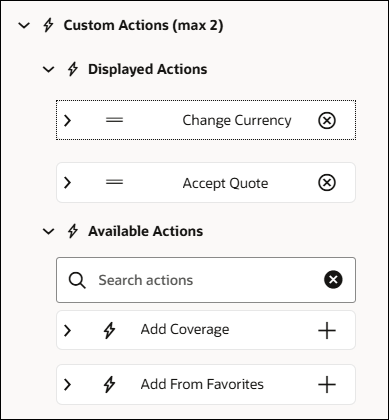The width and height of the screenshot is (389, 420).
Task: Click the drag handle on Accept Quote
Action: 114,182
